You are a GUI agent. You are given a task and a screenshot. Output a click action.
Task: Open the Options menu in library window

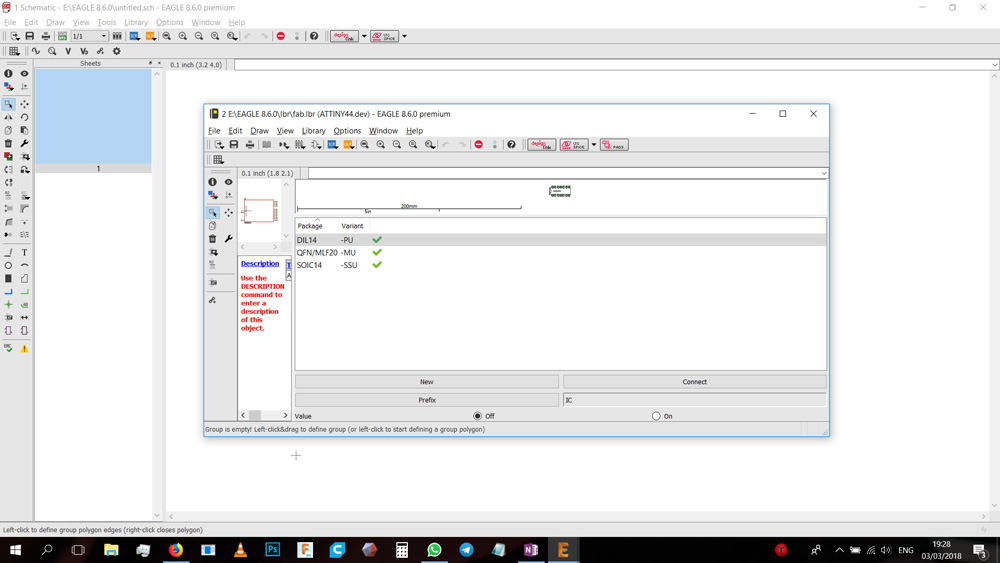pos(347,131)
